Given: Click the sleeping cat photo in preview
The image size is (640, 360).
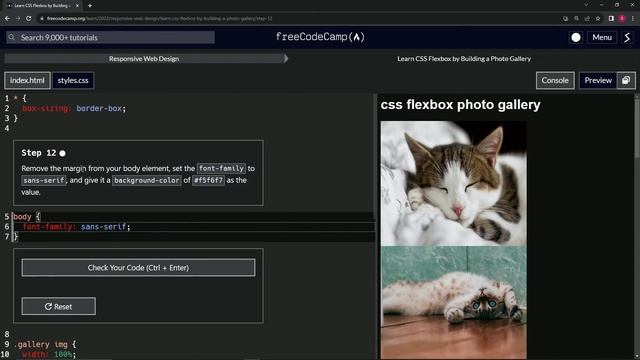Looking at the screenshot, I should pos(453,183).
